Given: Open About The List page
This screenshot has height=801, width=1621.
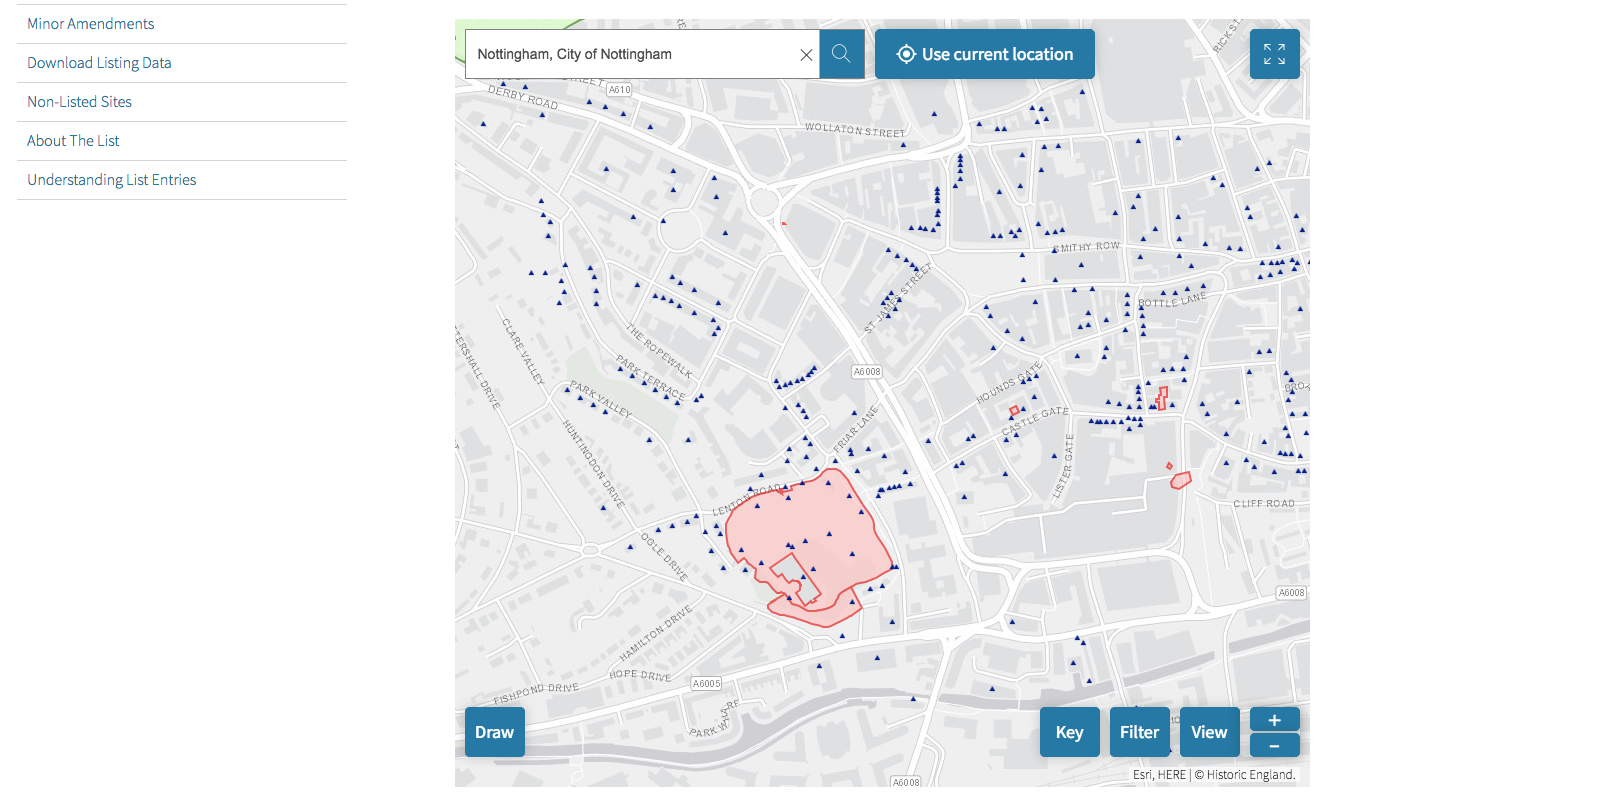Looking at the screenshot, I should pos(73,141).
